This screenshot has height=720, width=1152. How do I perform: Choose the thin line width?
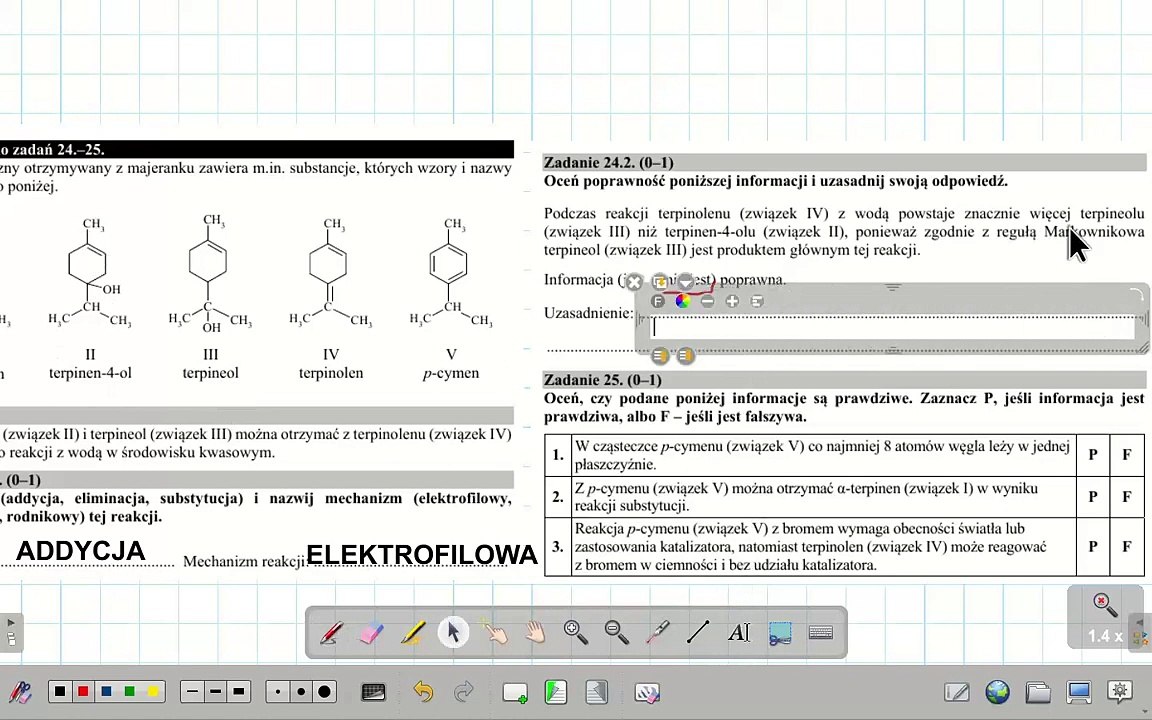(192, 692)
